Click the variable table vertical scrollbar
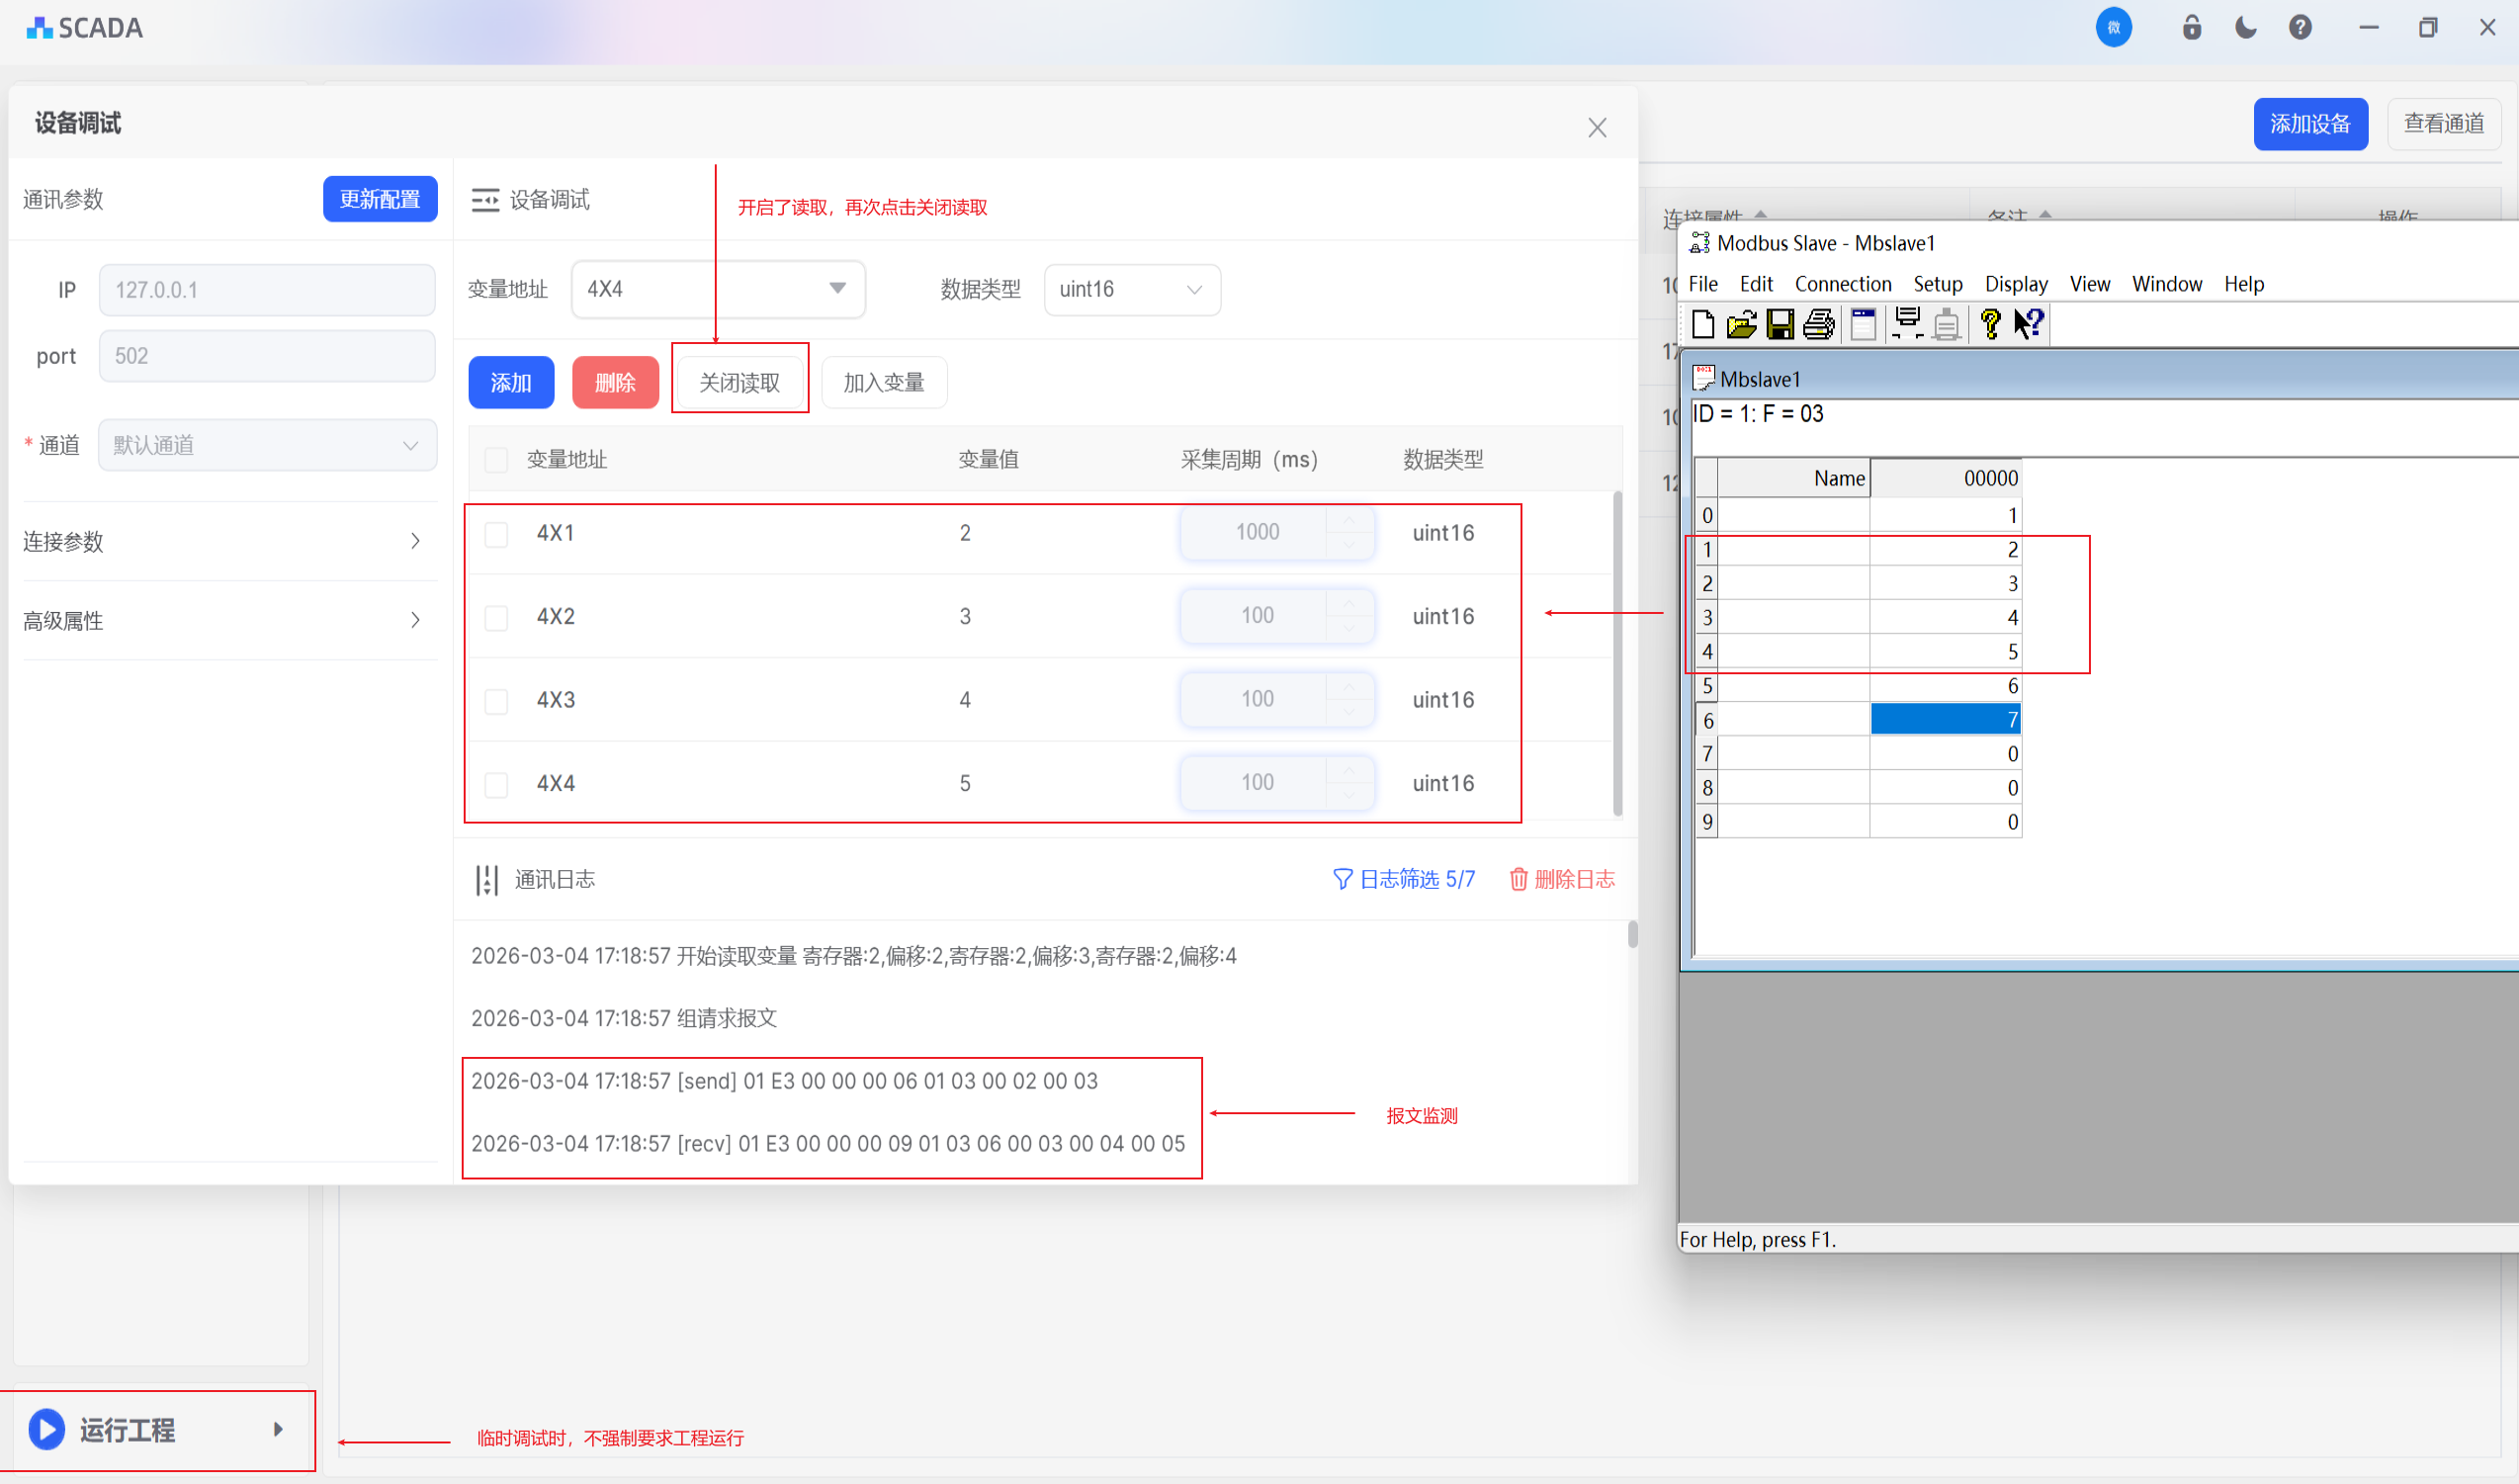Image resolution: width=2519 pixels, height=1484 pixels. pos(1617,654)
